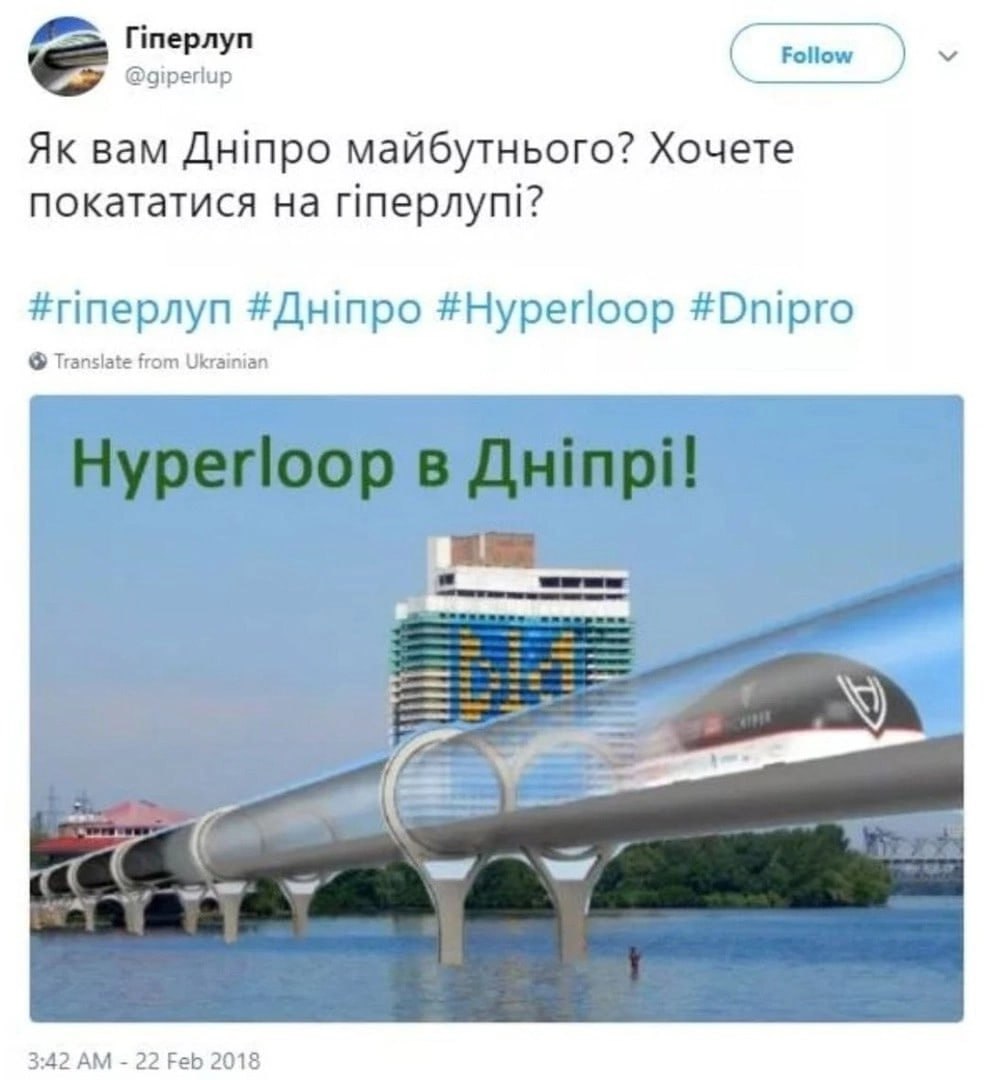This screenshot has height=1080, width=988.
Task: Open the #Dnipro hashtag
Action: [x=772, y=308]
